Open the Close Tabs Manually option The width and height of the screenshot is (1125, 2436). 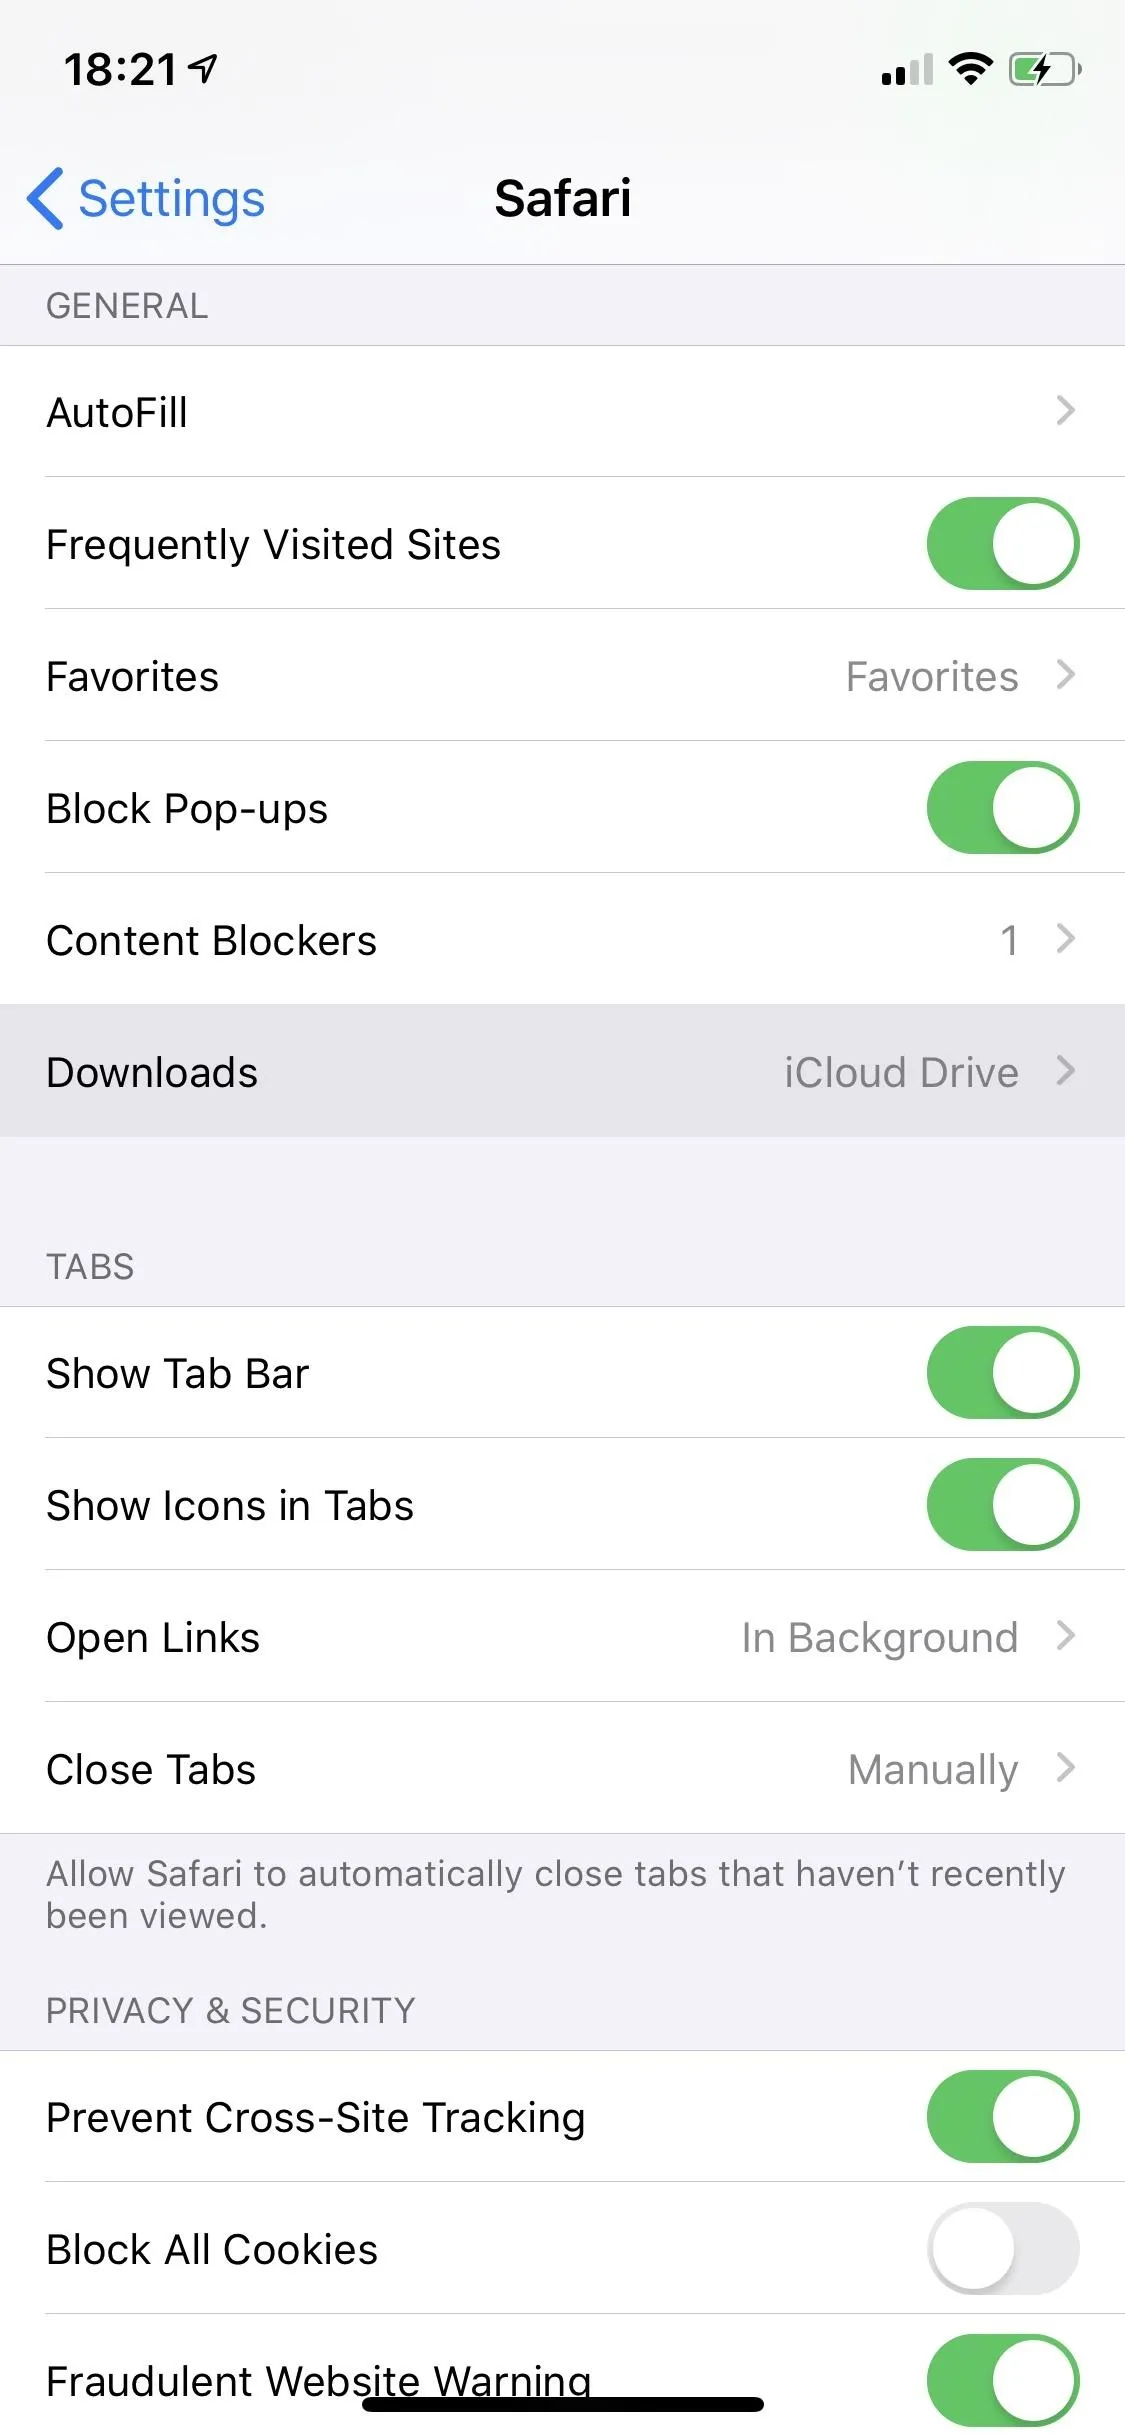click(562, 1768)
